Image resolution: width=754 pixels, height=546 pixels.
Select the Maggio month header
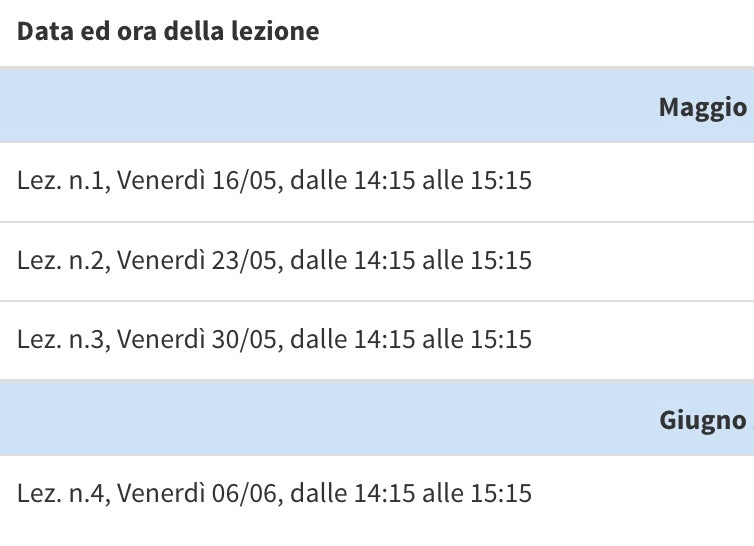(x=702, y=107)
